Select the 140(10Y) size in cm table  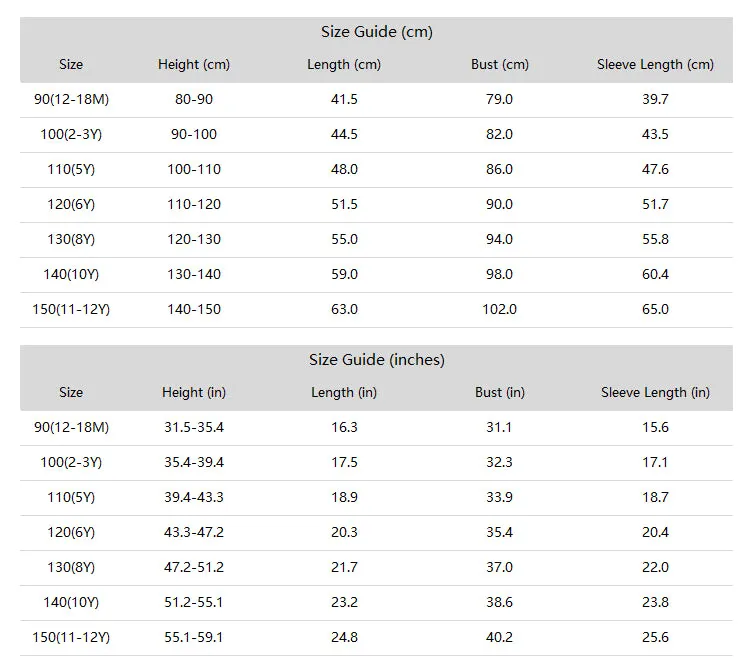[71, 274]
